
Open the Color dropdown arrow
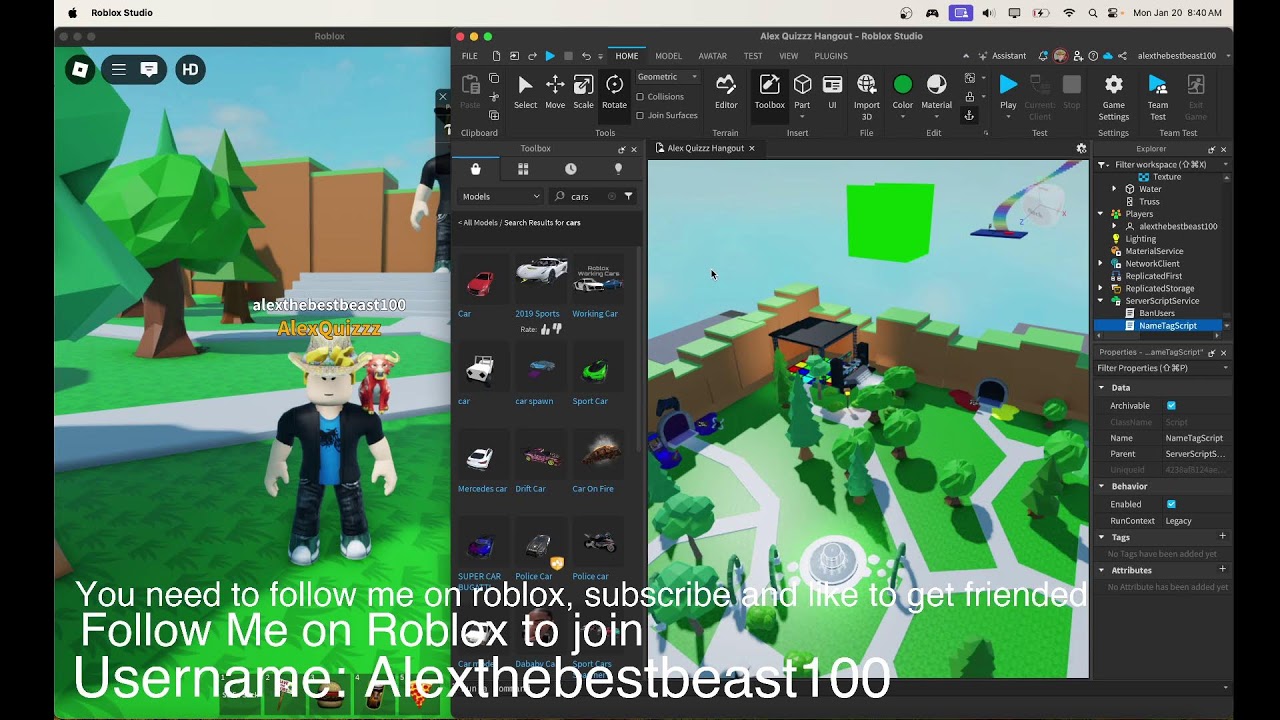tap(903, 117)
